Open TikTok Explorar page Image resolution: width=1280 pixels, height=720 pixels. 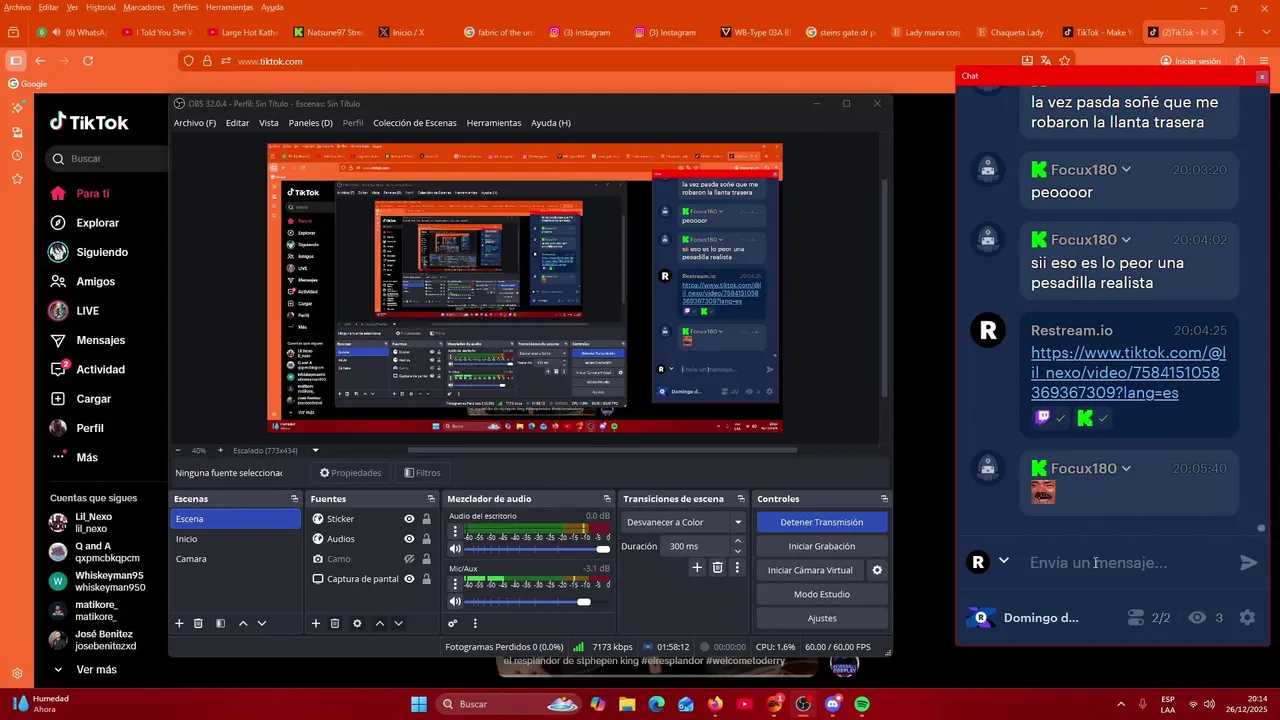point(98,223)
